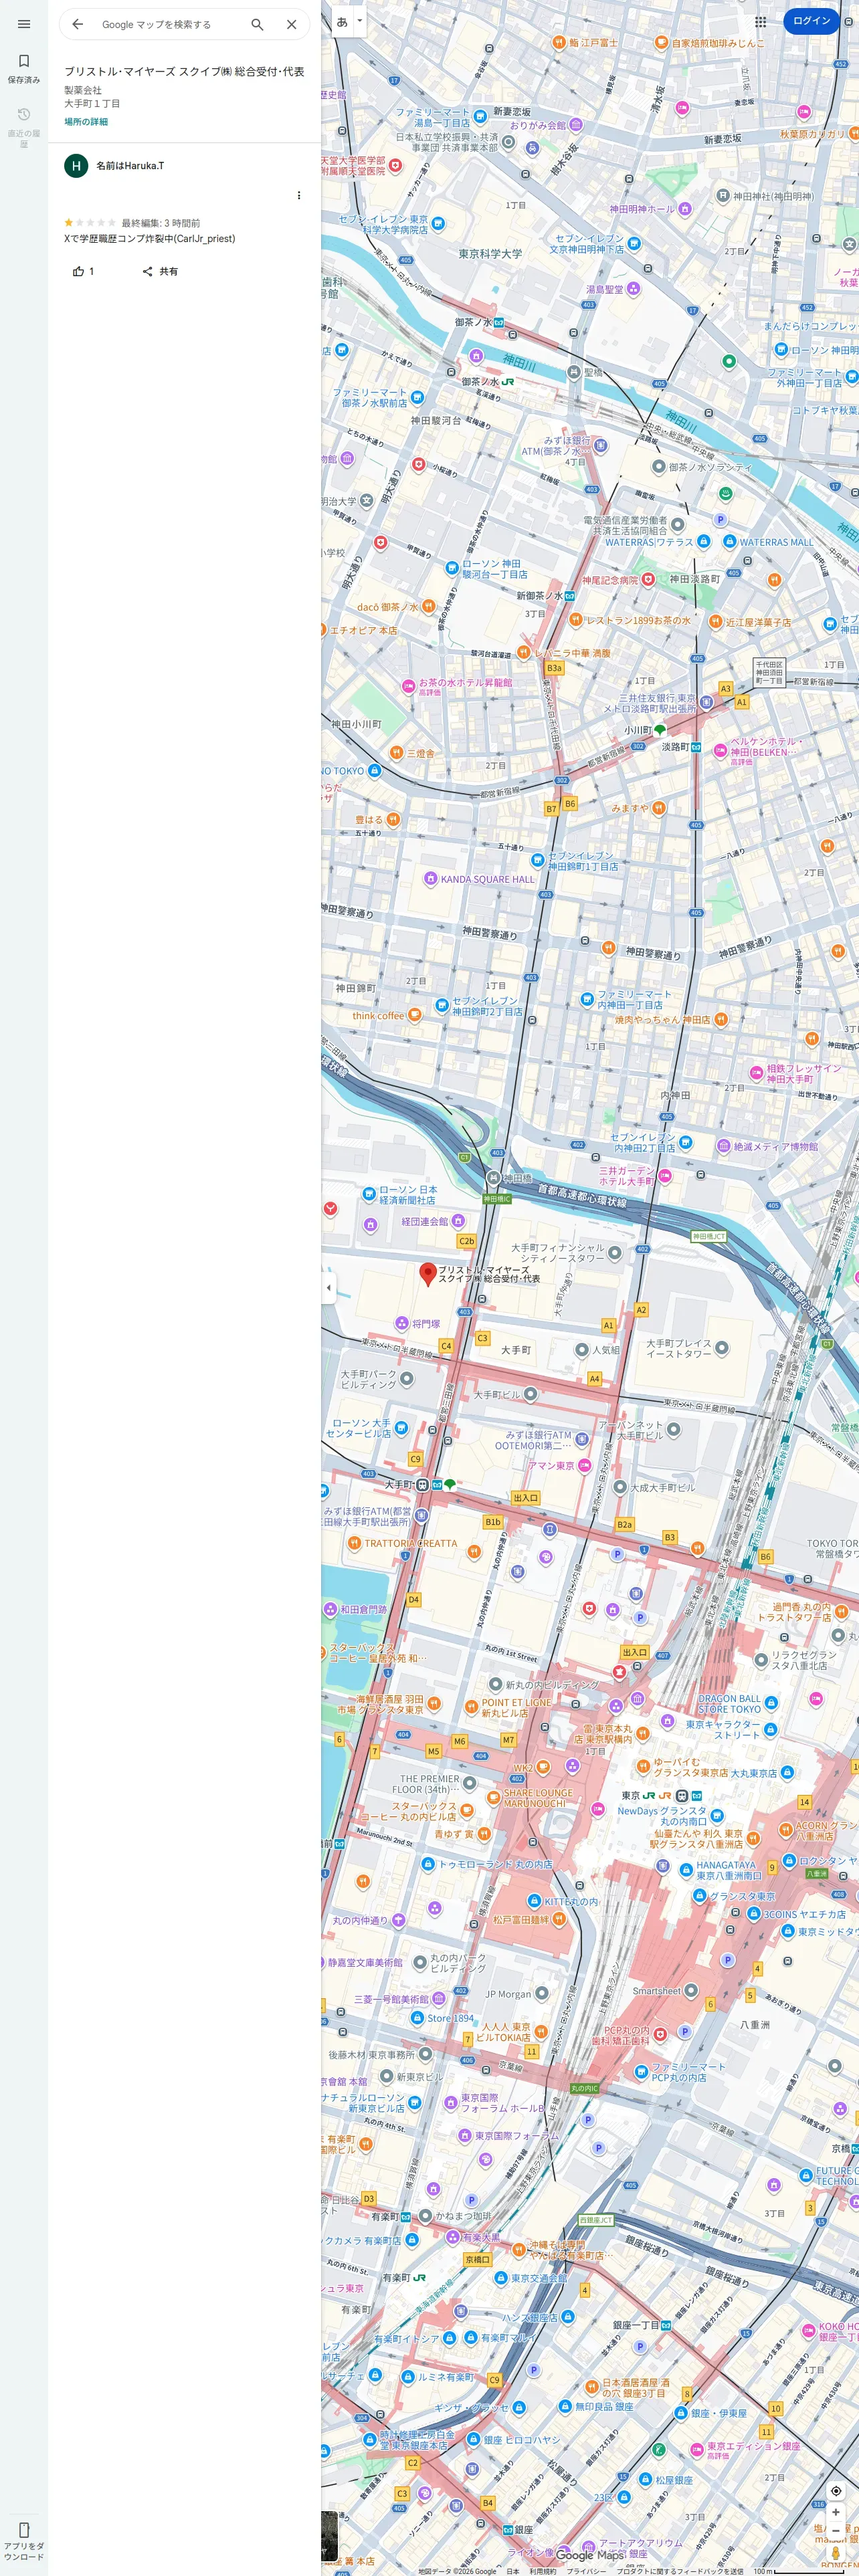Screen dimensions: 859x2576
Task: Open the hamburger main menu
Action: 24,24
